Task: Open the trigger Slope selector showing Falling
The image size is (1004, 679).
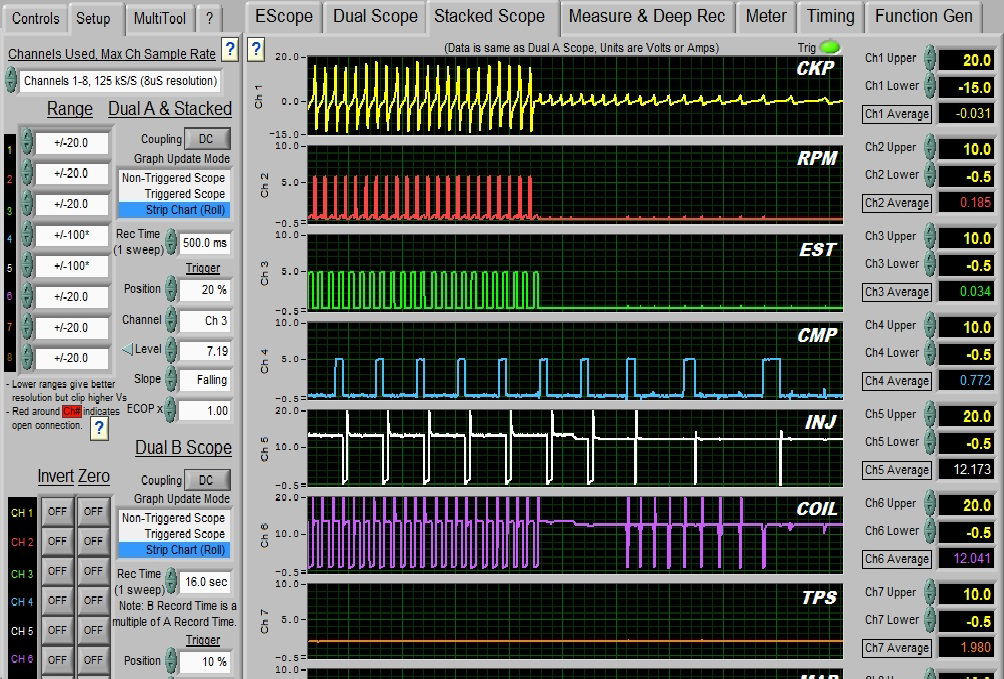Action: coord(204,379)
